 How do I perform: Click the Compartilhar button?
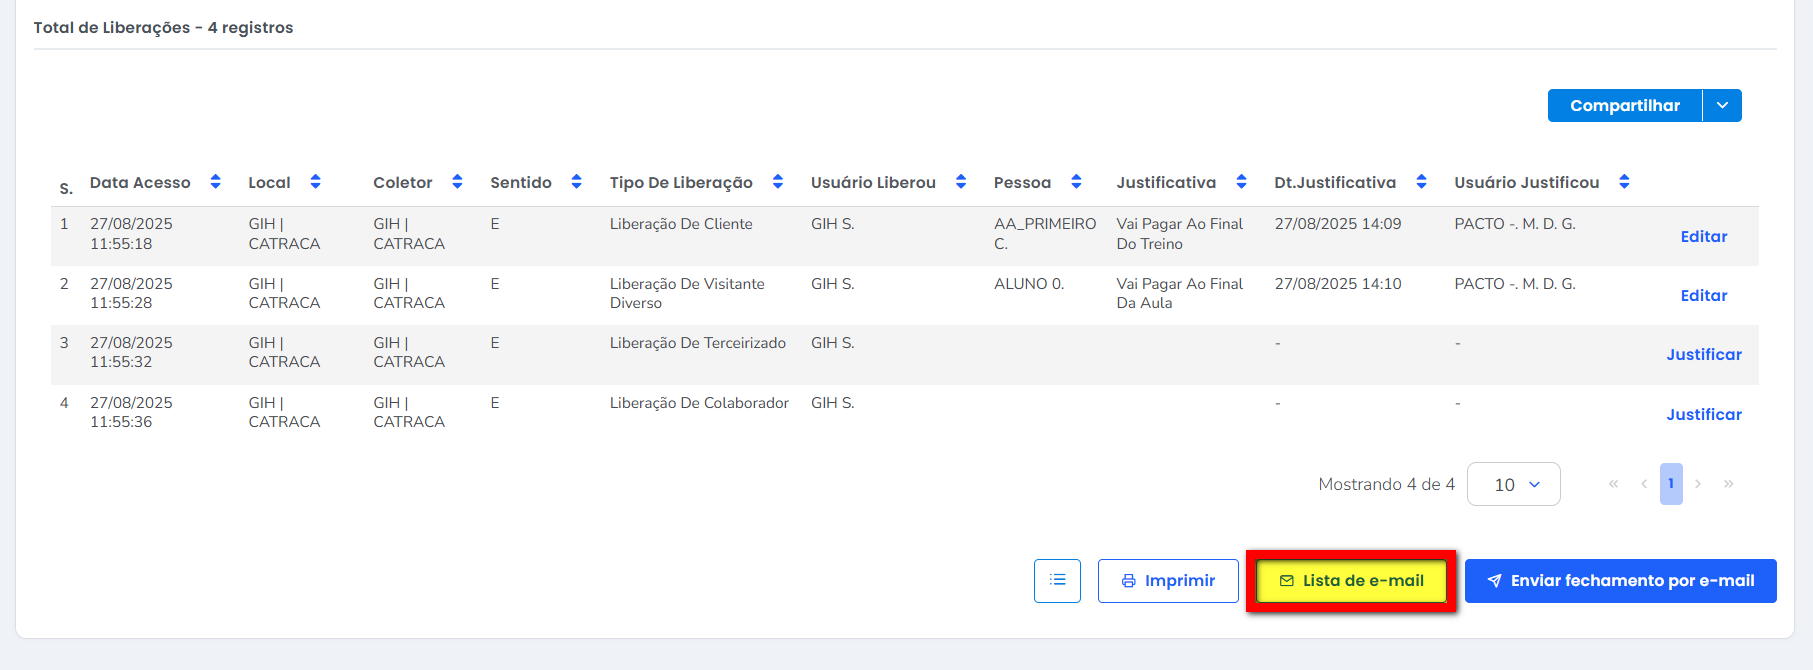point(1625,106)
